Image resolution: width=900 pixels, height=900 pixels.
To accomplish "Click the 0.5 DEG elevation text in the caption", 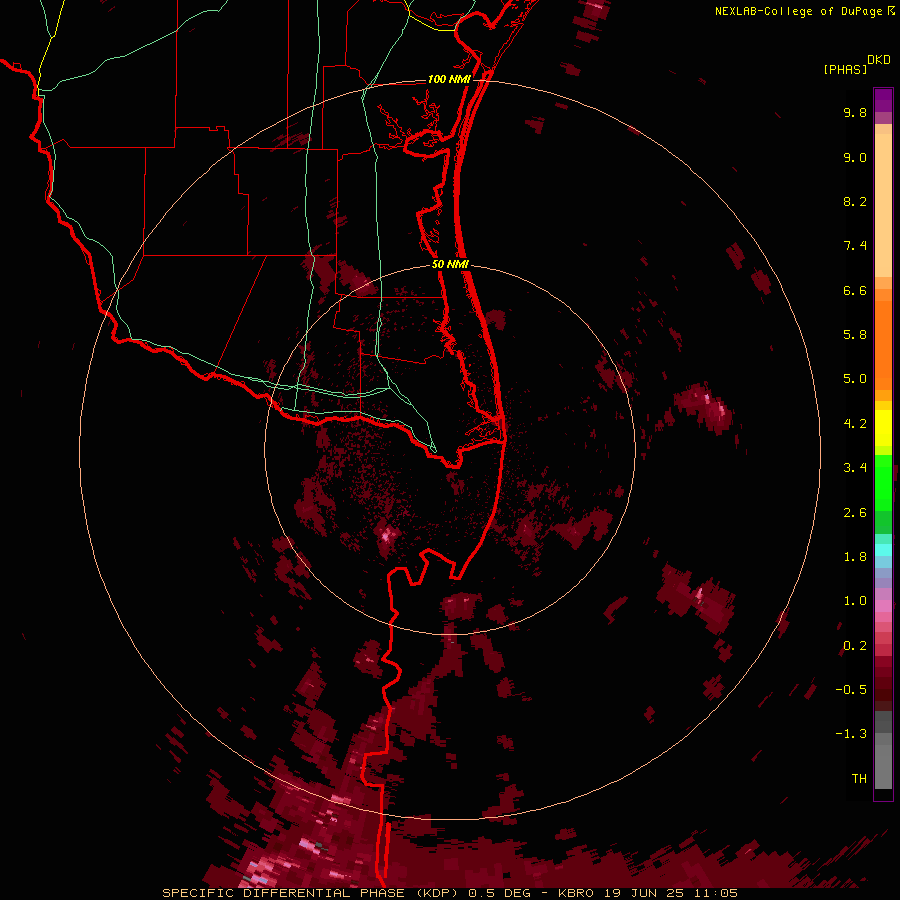I will (499, 893).
